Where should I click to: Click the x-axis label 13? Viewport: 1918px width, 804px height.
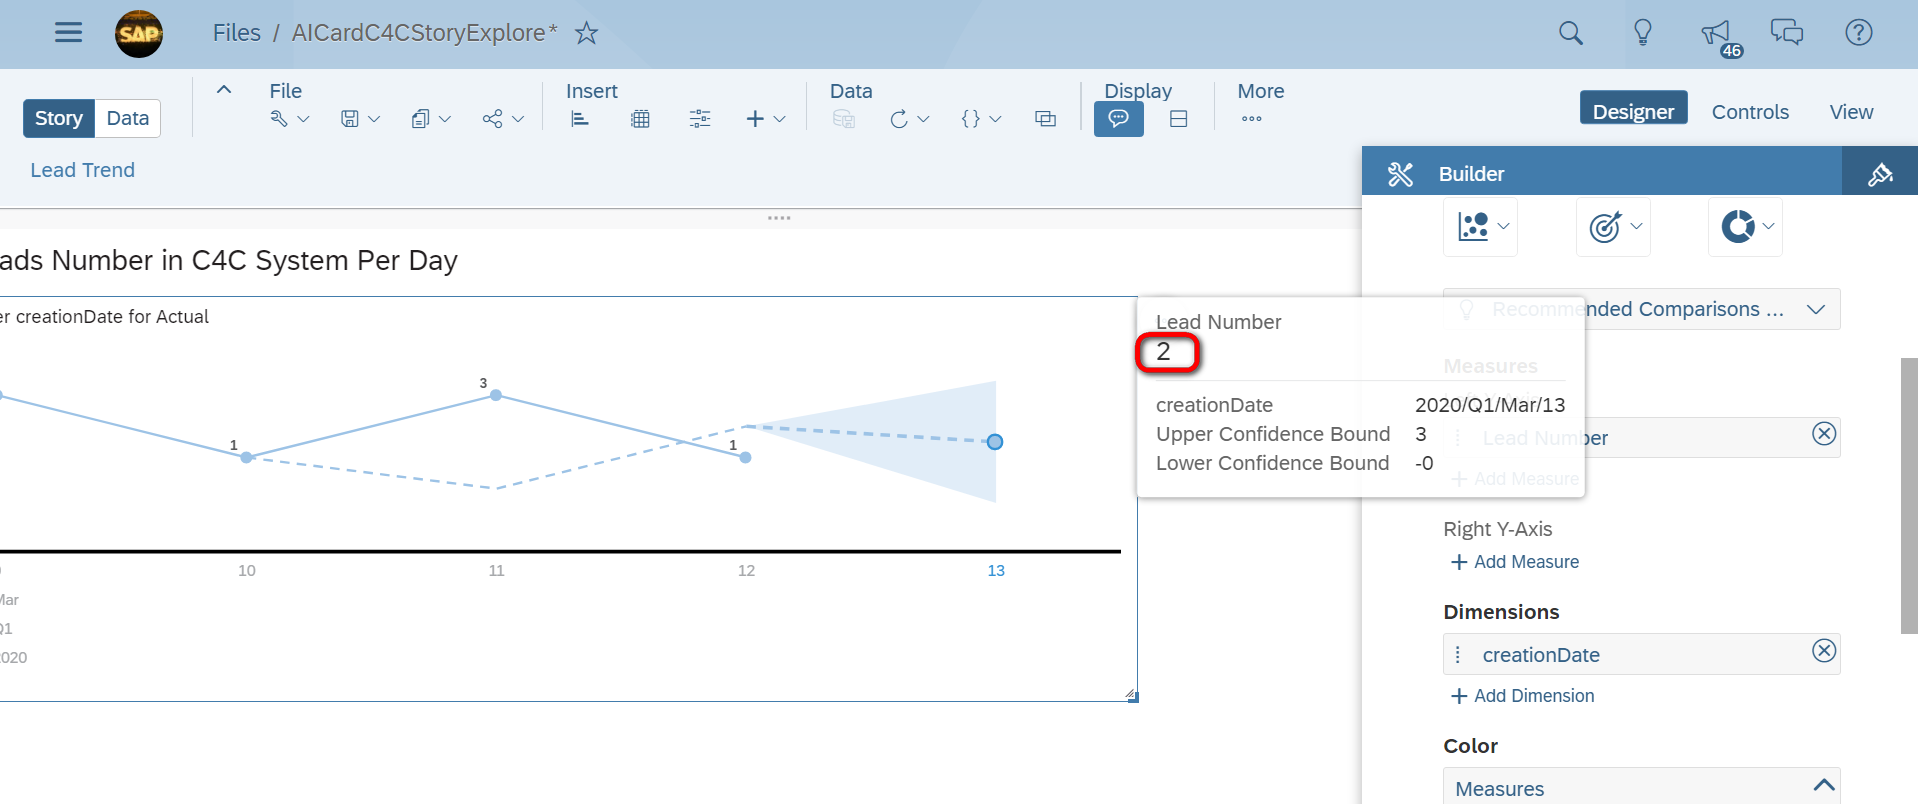pos(996,571)
